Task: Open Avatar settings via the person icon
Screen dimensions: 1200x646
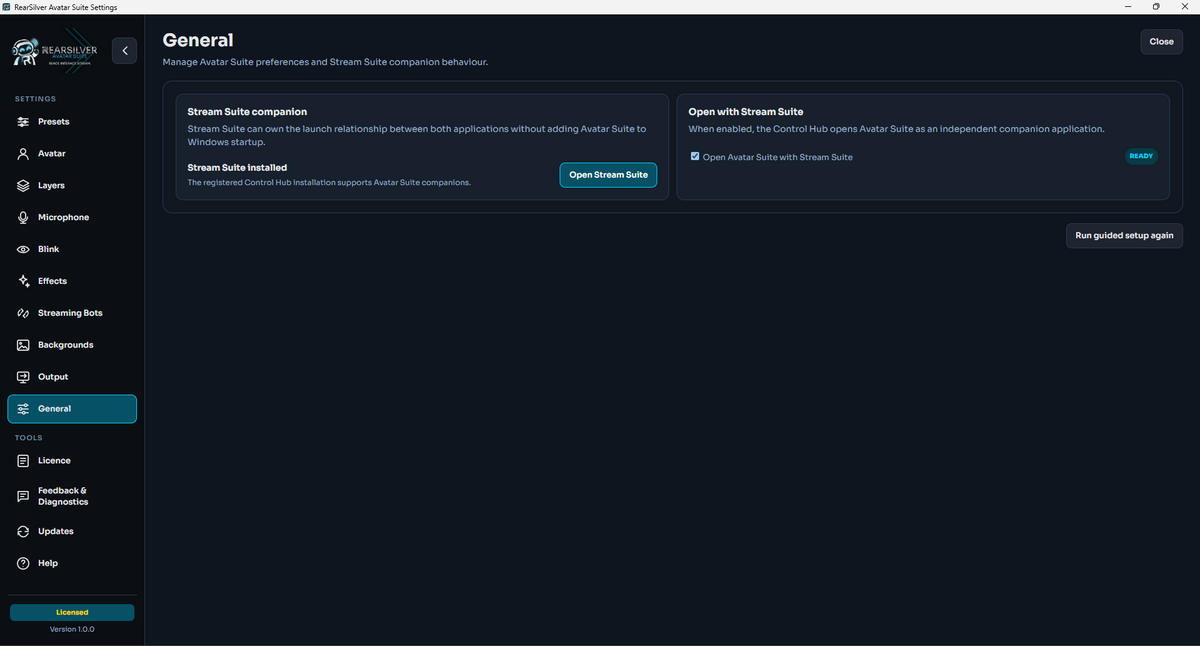Action: point(24,154)
